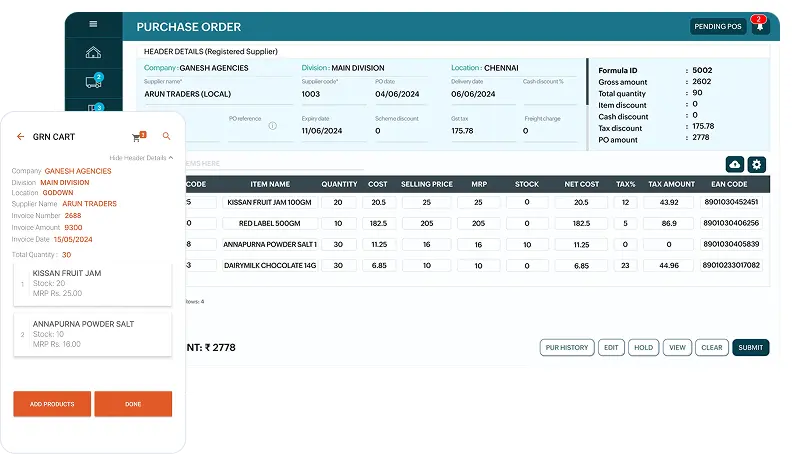Click the VIEW button
The image size is (792, 454).
point(677,347)
